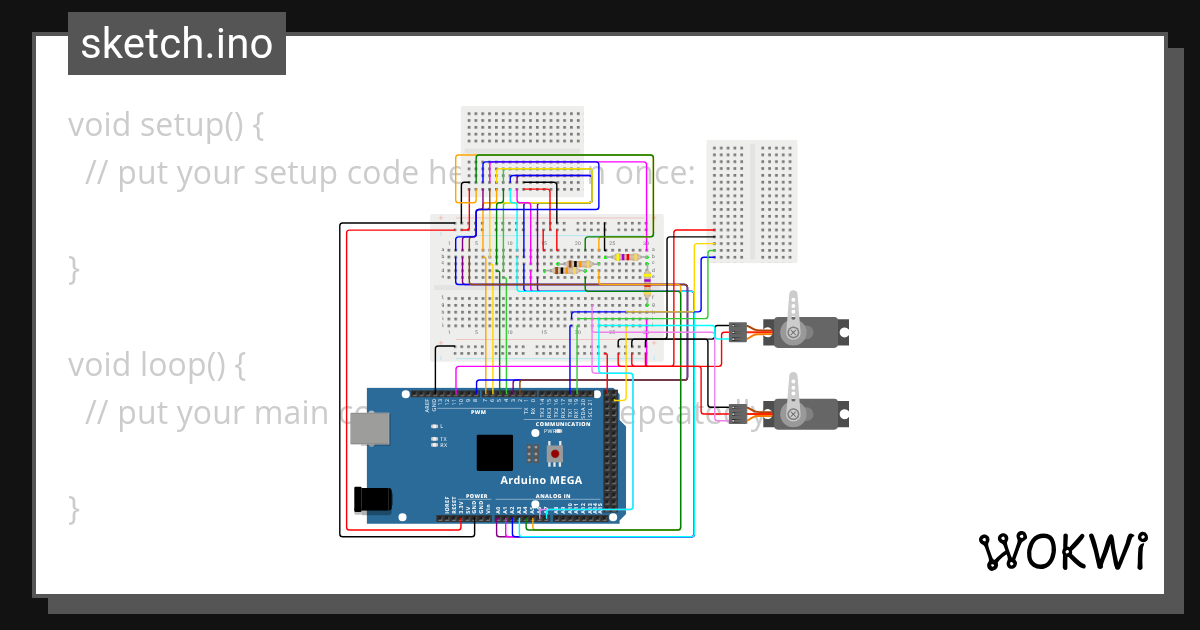The height and width of the screenshot is (630, 1200).
Task: Click the ICSP pin header near the reset button
Action: 532,453
